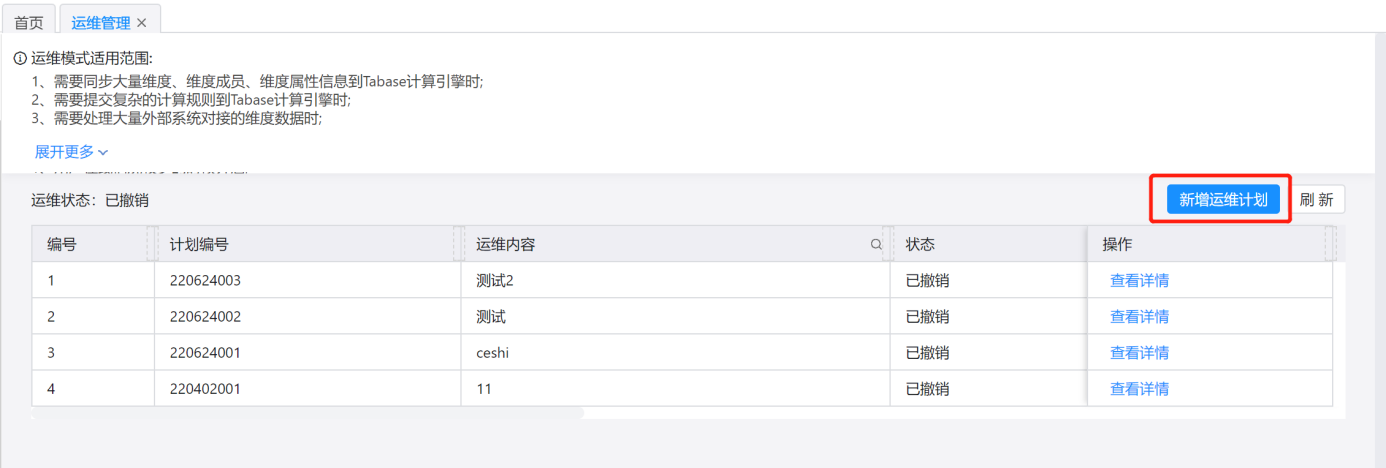
Task: Click the 计划编号 column header
Action: click(199, 245)
